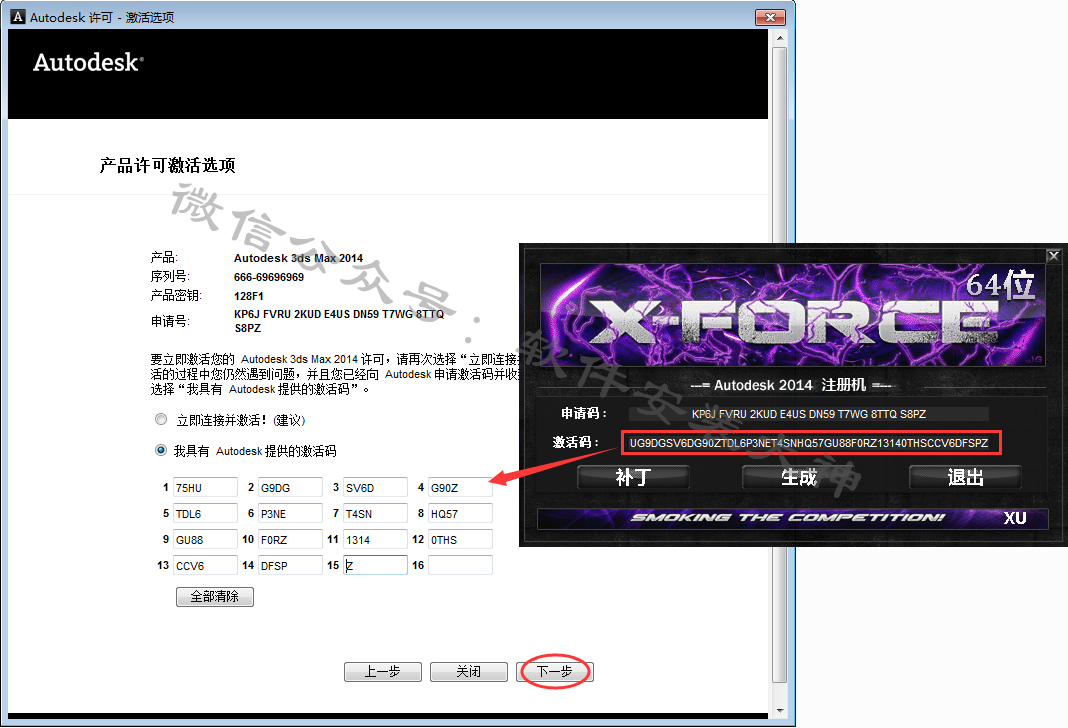The image size is (1068, 728).
Task: Click activation code field 4 containing G90Z
Action: pyautogui.click(x=460, y=488)
